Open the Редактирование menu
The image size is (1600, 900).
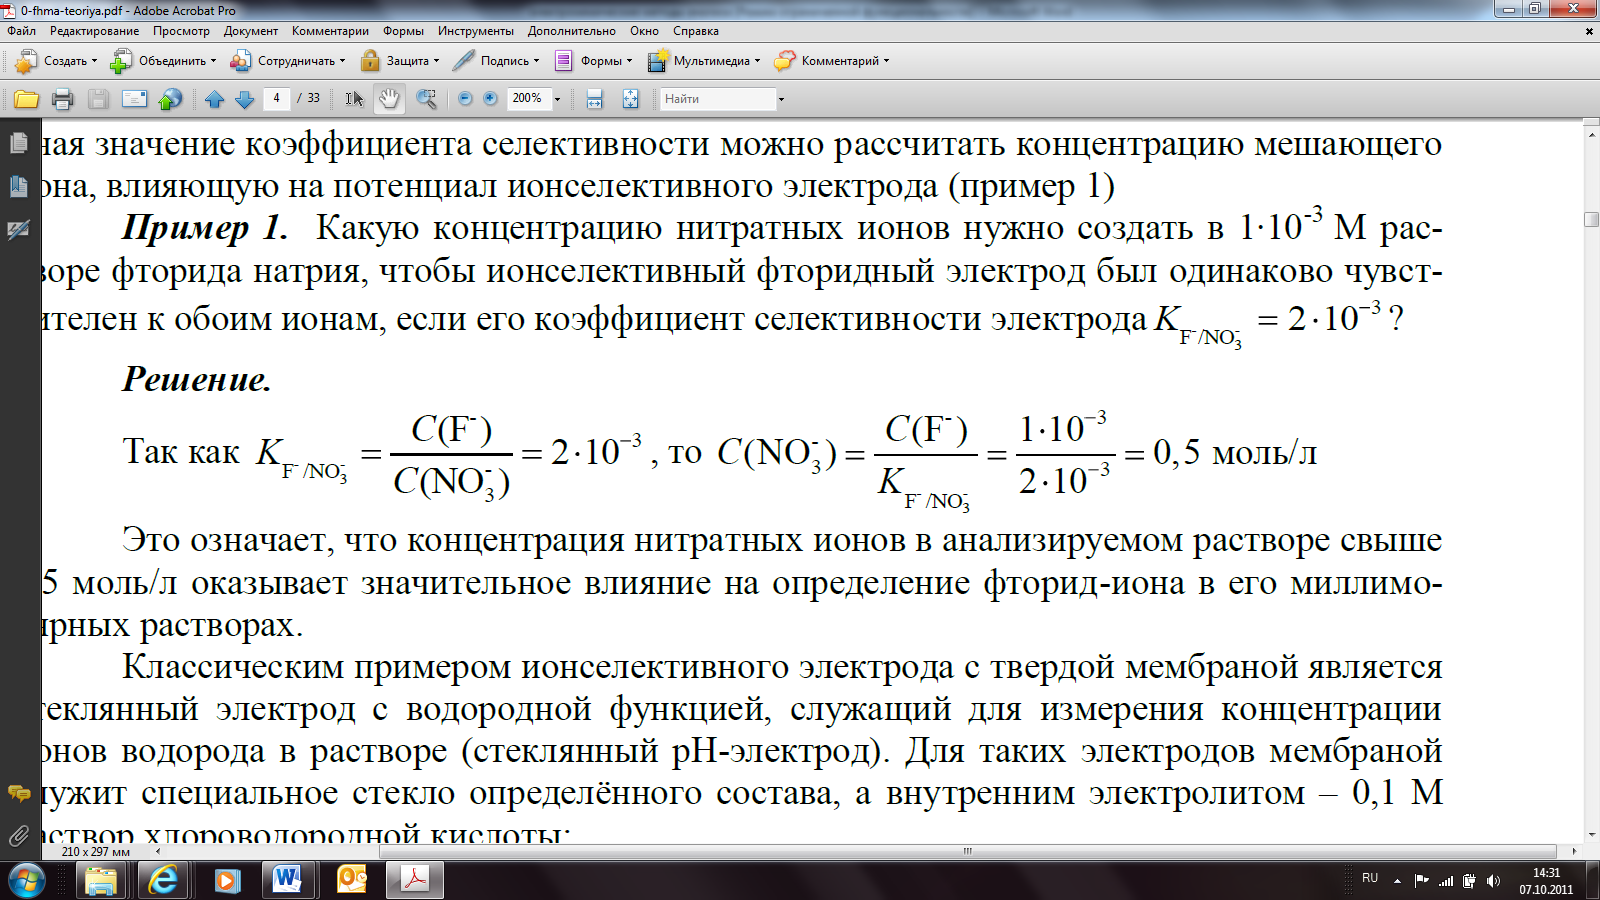click(95, 31)
